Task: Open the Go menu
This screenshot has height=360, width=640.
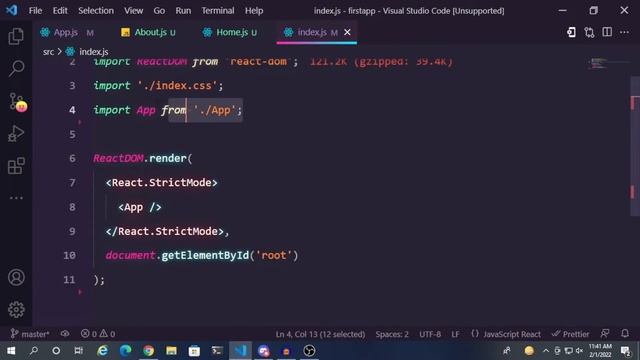Action: tap(159, 11)
